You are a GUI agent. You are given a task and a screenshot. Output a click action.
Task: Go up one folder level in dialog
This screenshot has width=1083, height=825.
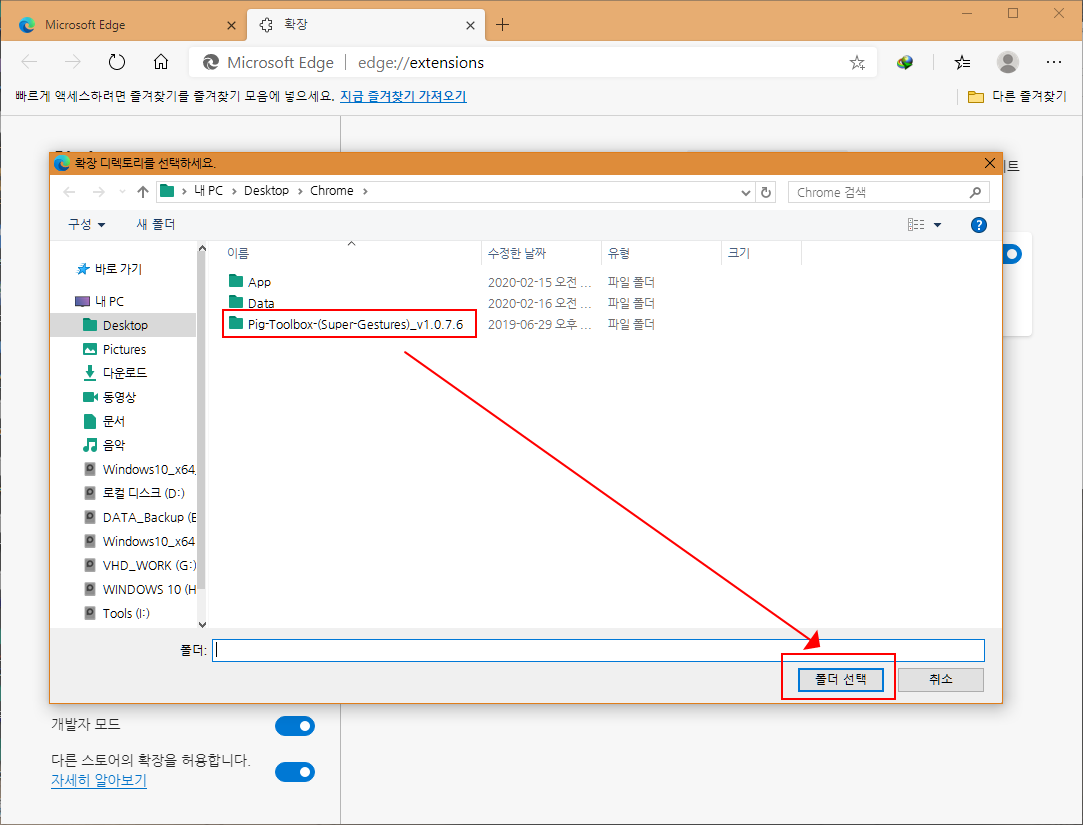[143, 192]
